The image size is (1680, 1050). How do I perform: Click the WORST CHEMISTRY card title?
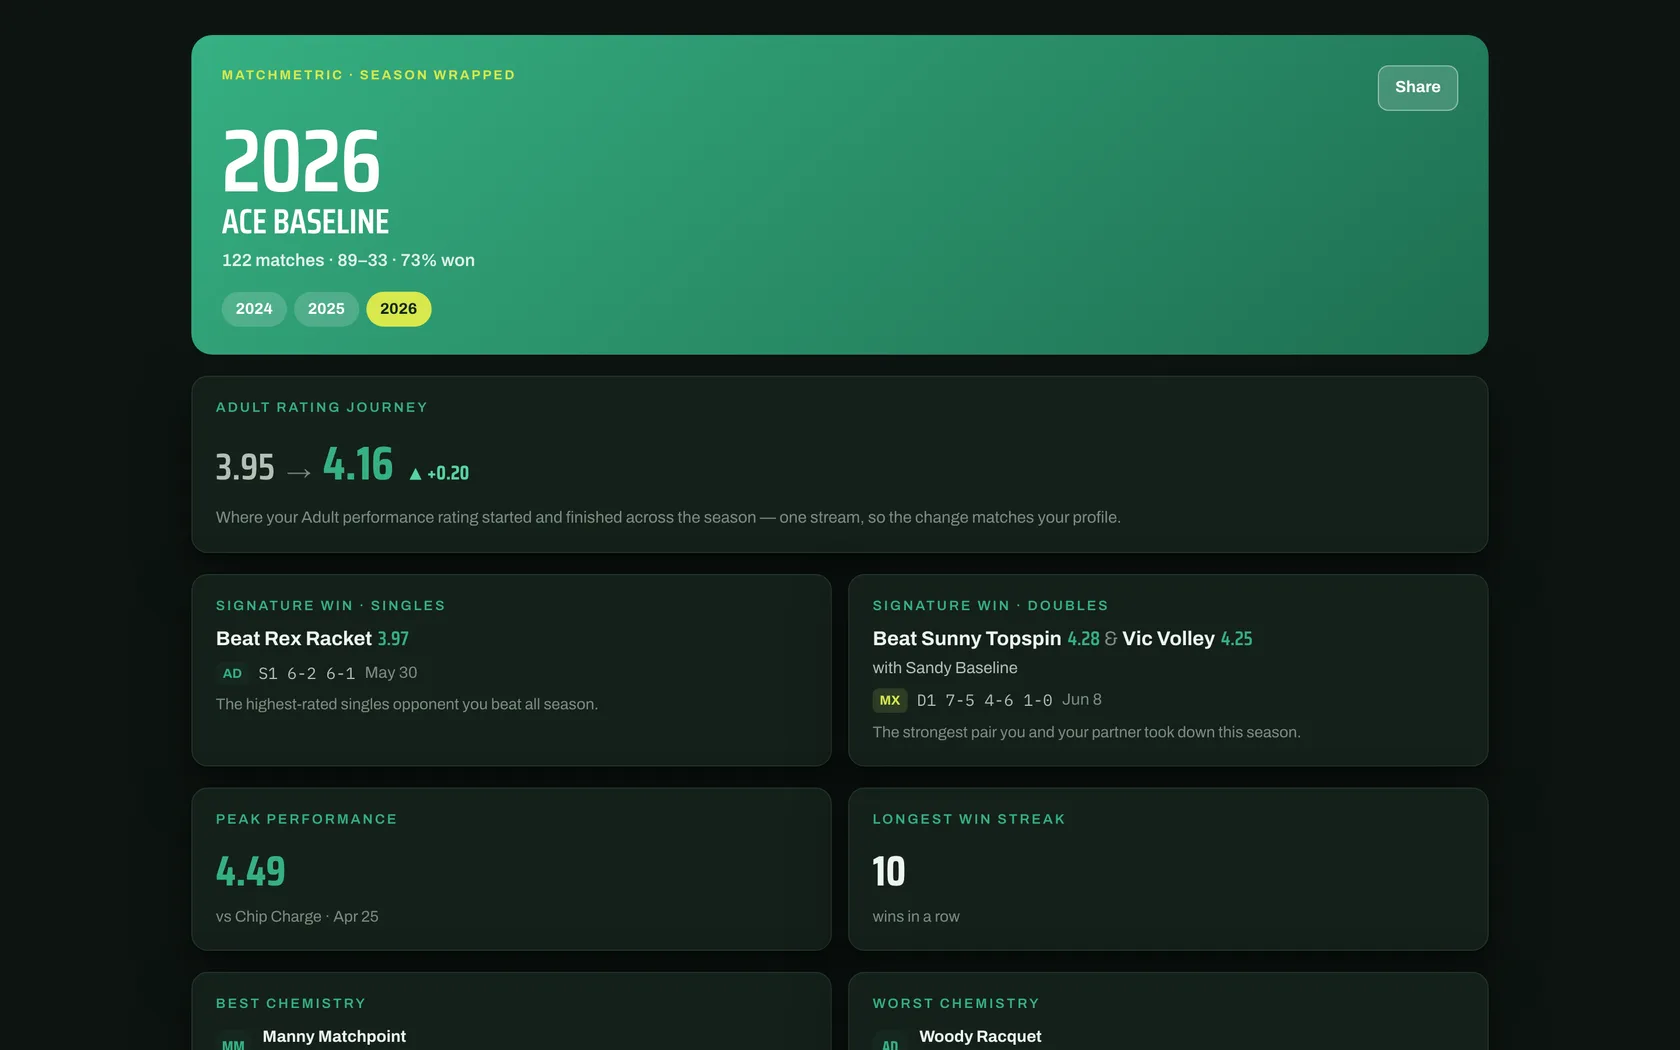[x=956, y=1004]
